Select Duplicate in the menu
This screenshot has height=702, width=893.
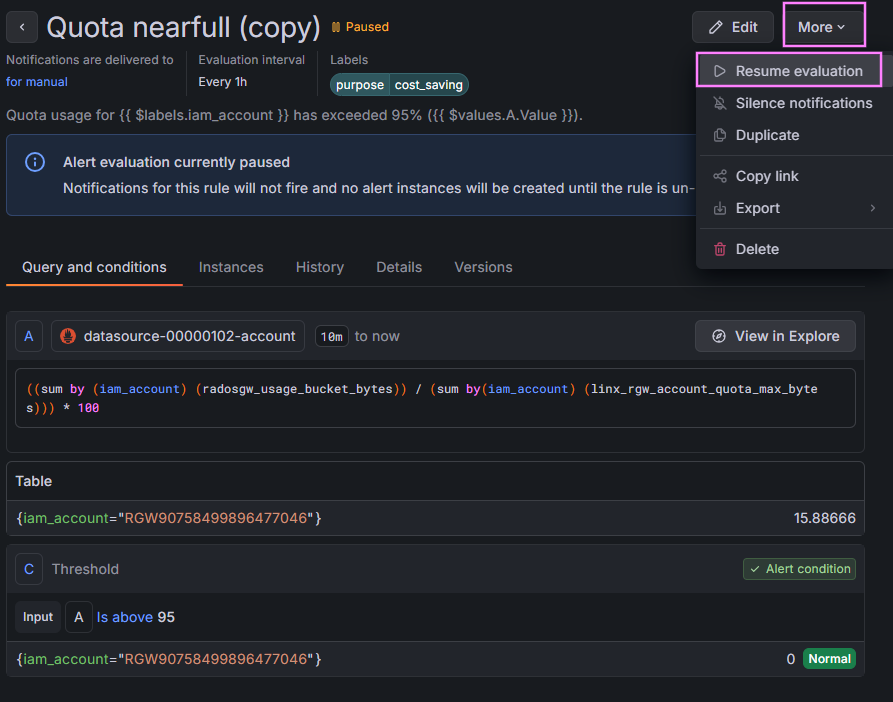(794, 135)
